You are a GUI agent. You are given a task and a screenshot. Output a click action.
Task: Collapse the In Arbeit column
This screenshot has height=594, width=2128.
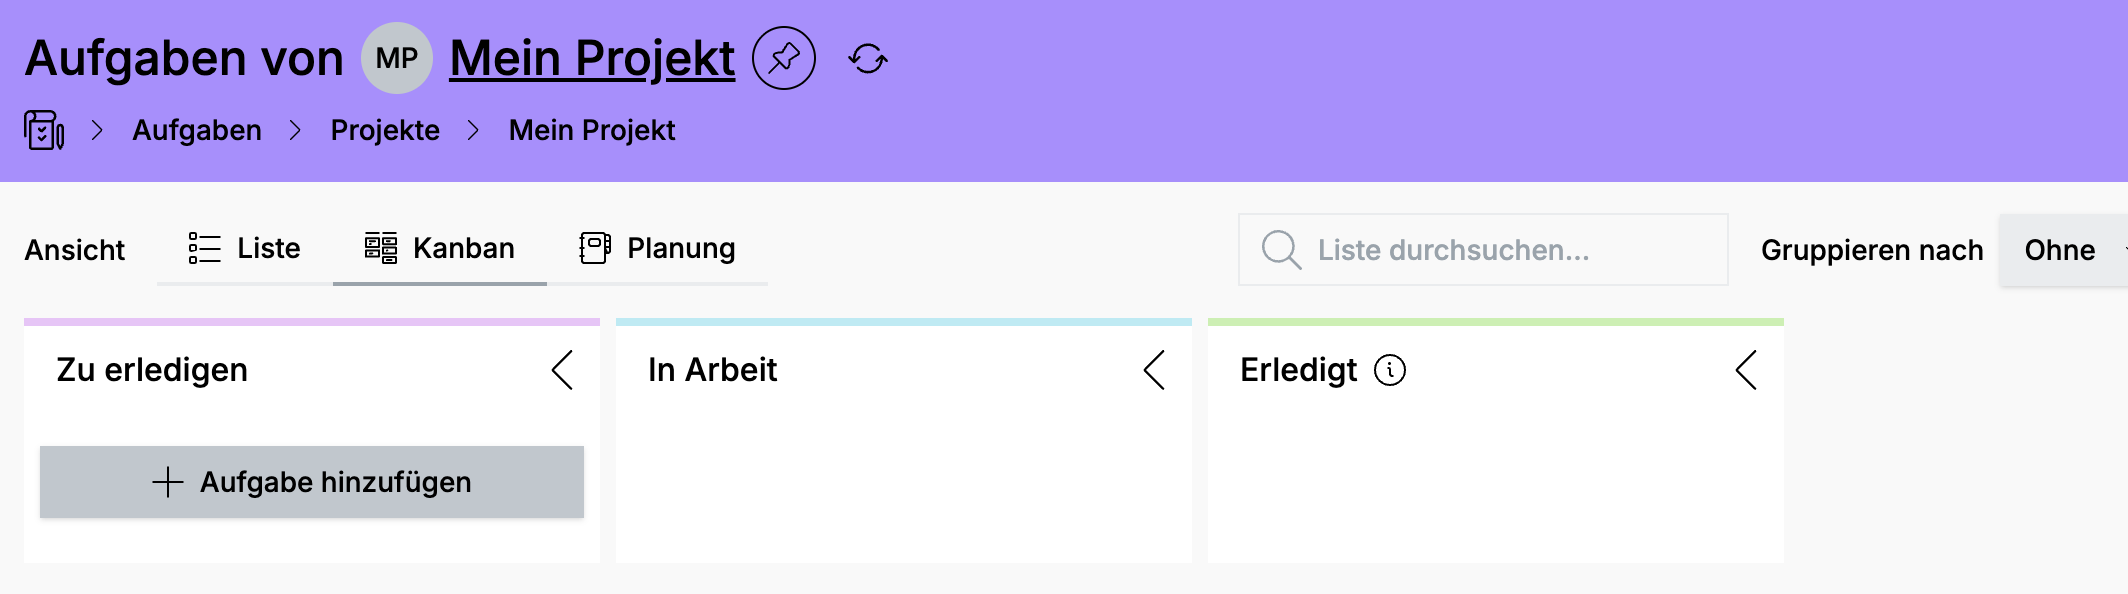[x=1154, y=370]
